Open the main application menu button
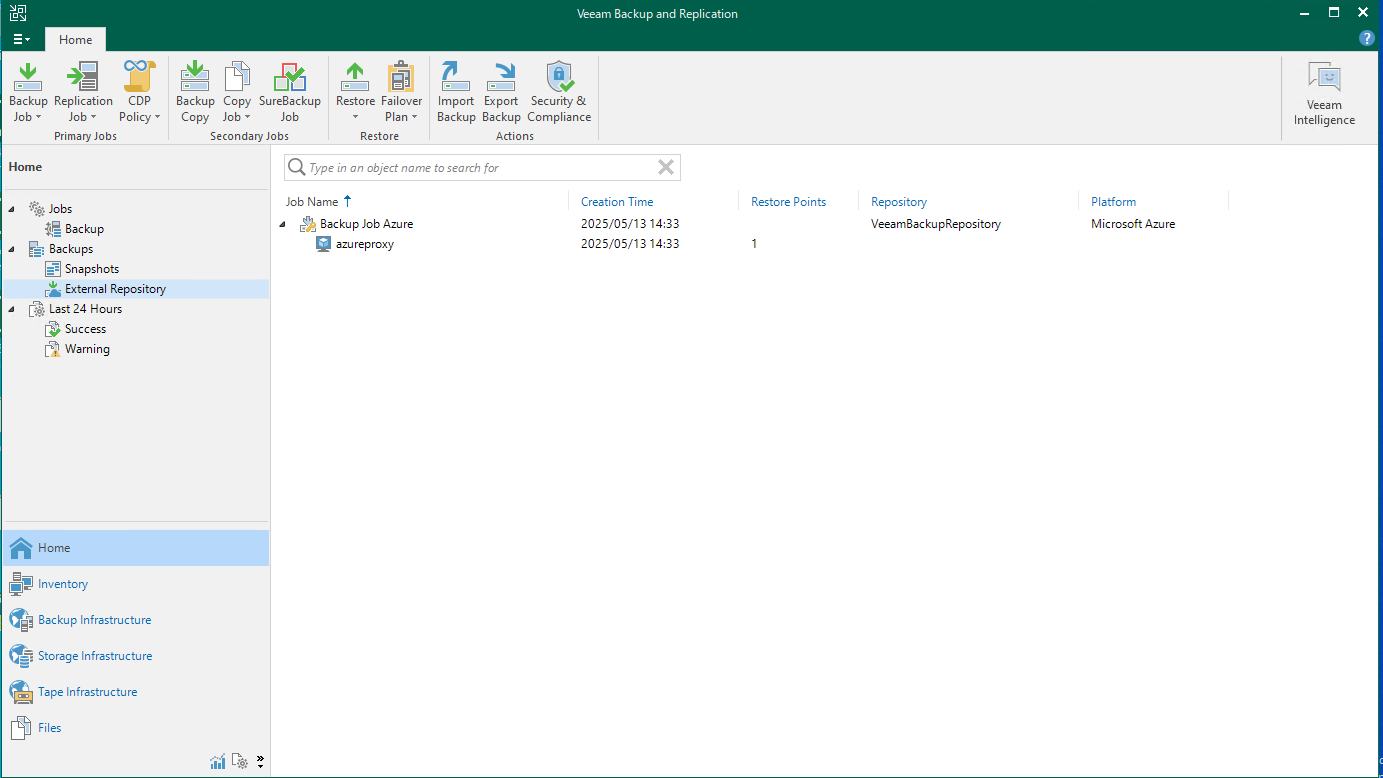Screen dimensions: 1383x778 click(x=21, y=39)
